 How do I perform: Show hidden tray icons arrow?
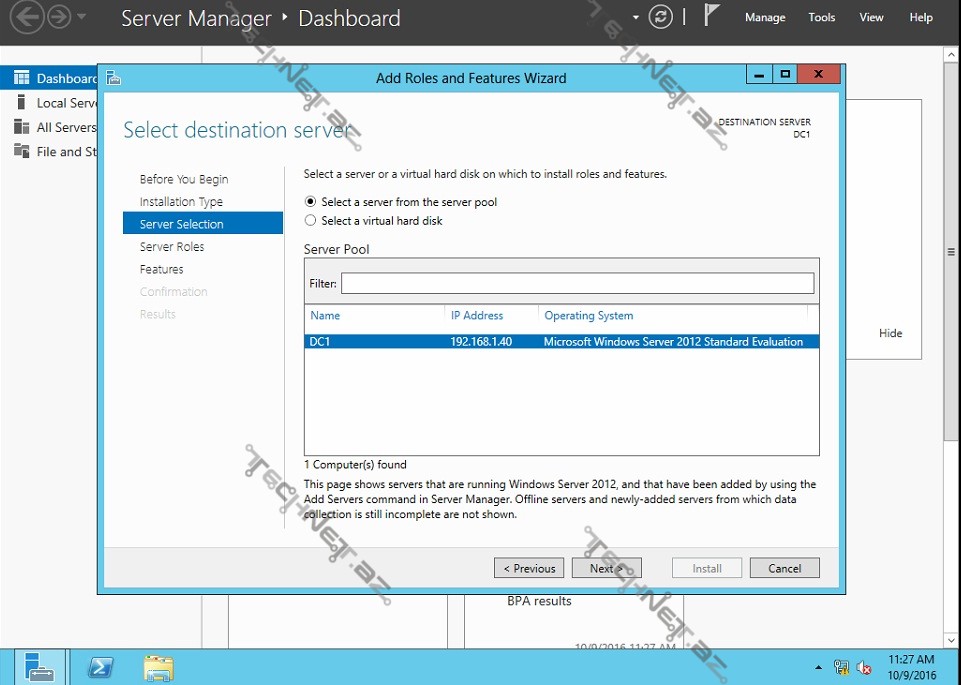click(x=819, y=667)
